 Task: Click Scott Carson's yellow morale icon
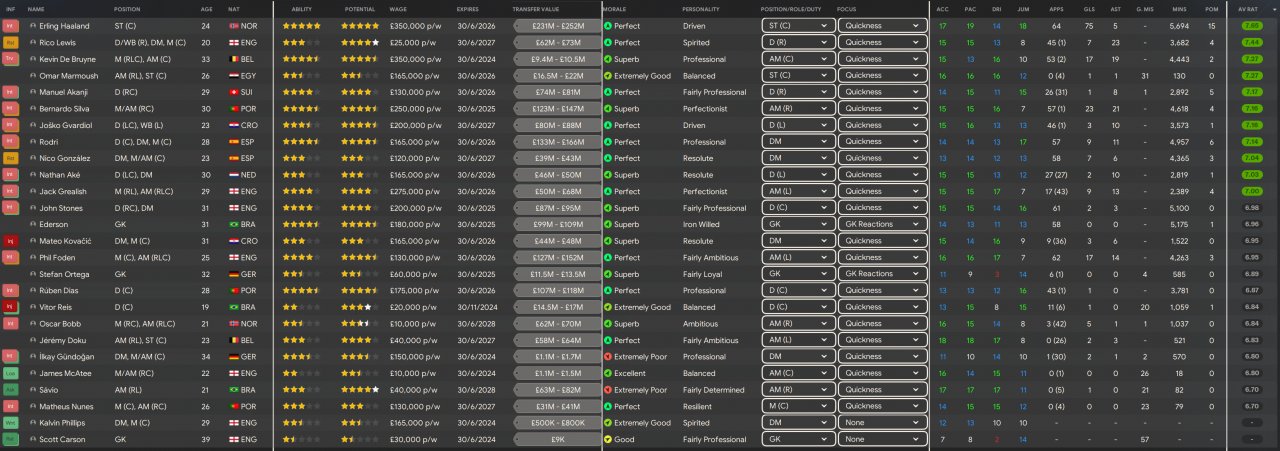click(x=608, y=439)
